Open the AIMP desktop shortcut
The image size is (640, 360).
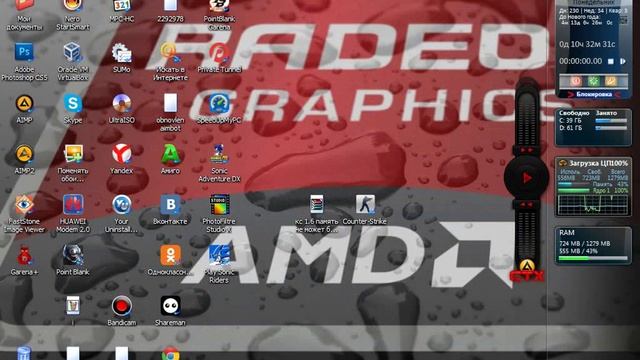point(24,104)
